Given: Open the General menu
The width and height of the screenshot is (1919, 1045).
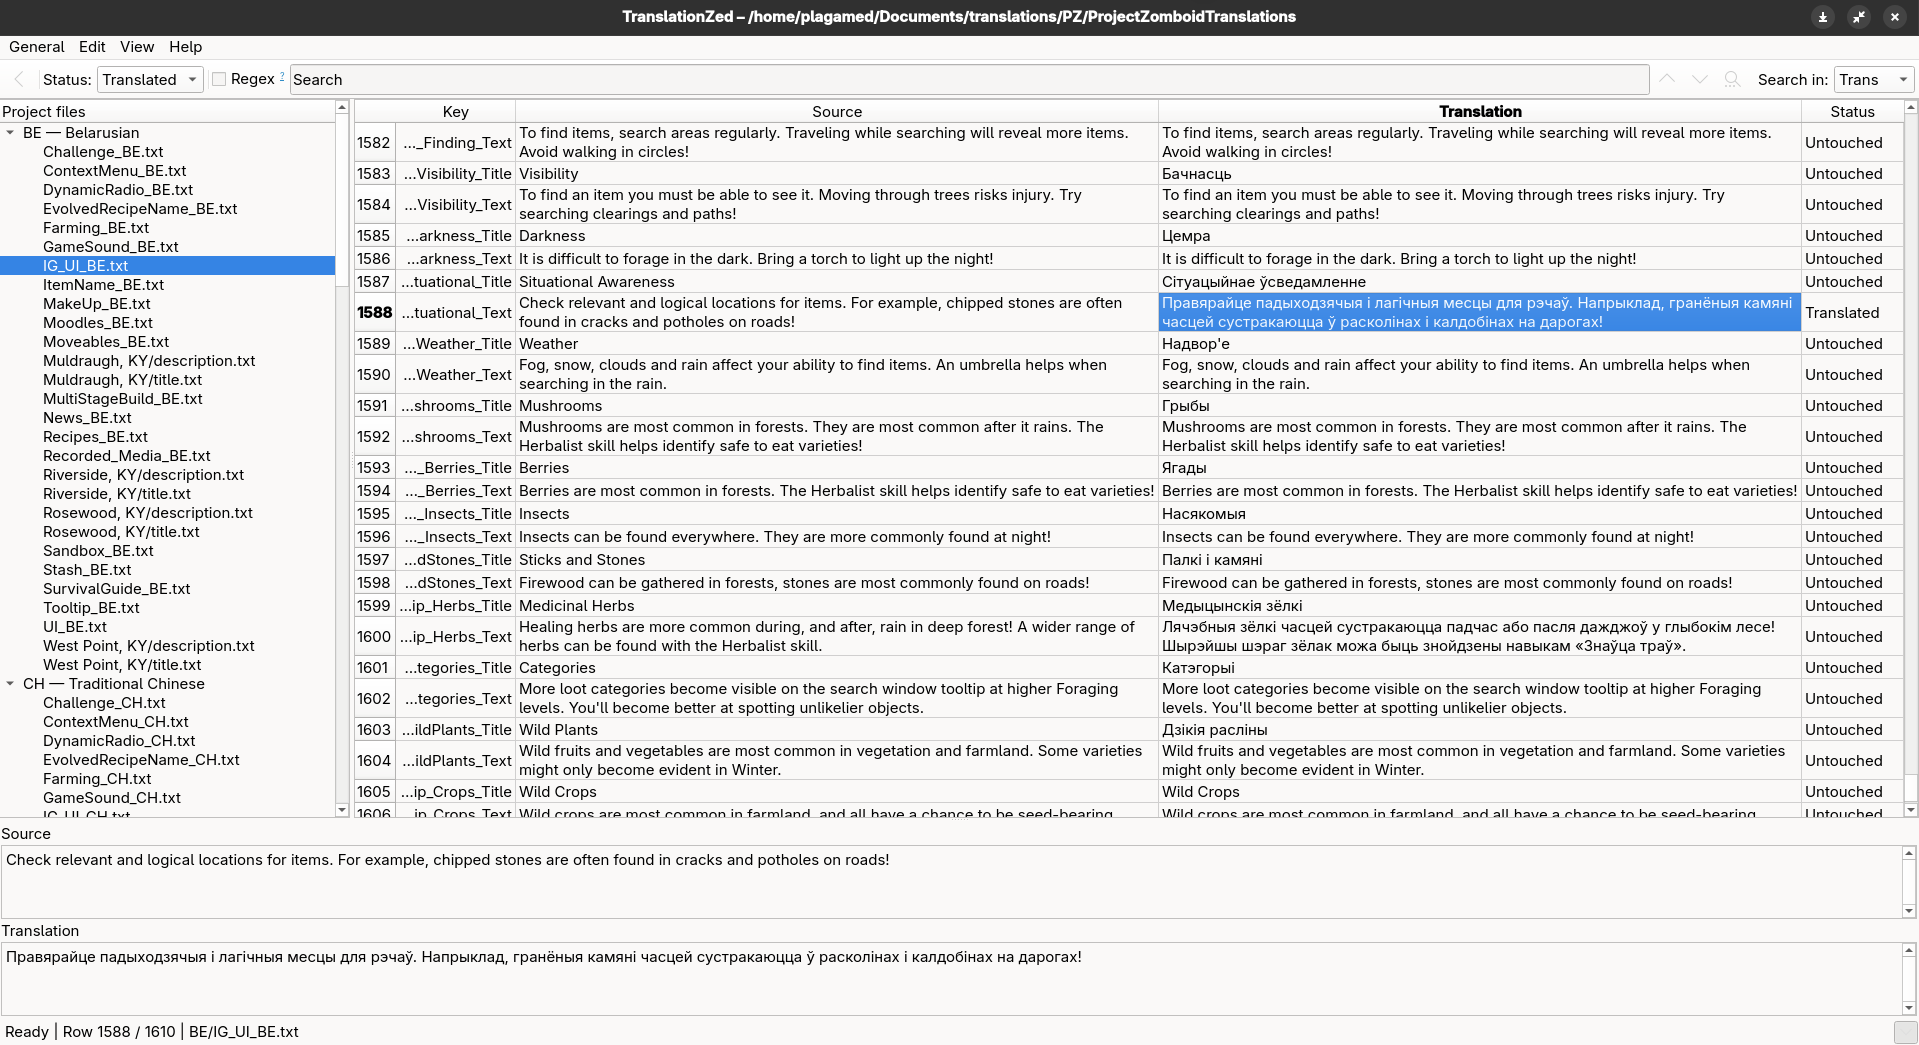Looking at the screenshot, I should (x=37, y=47).
